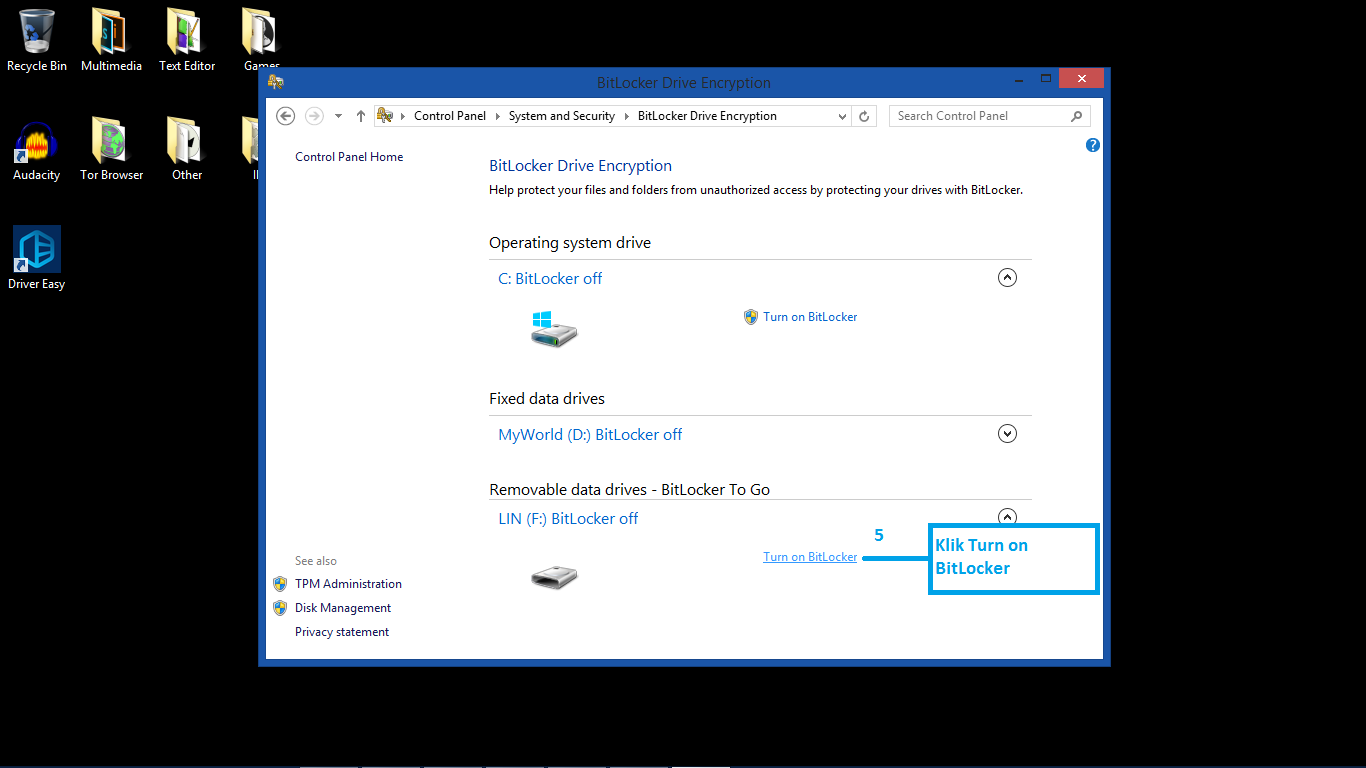Viewport: 1366px width, 768px height.
Task: Click the removable F: drive icon
Action: (554, 577)
